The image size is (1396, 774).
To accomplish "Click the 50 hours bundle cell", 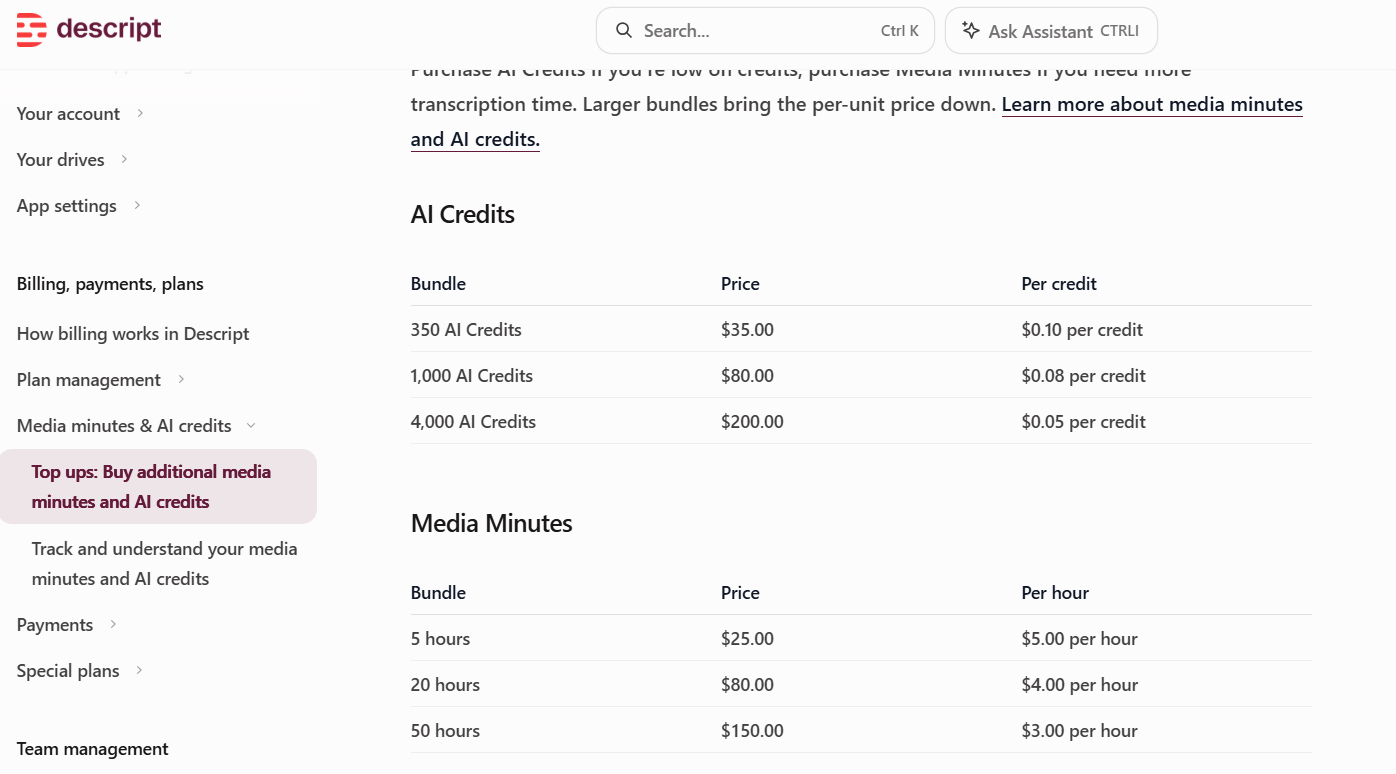I will point(445,731).
